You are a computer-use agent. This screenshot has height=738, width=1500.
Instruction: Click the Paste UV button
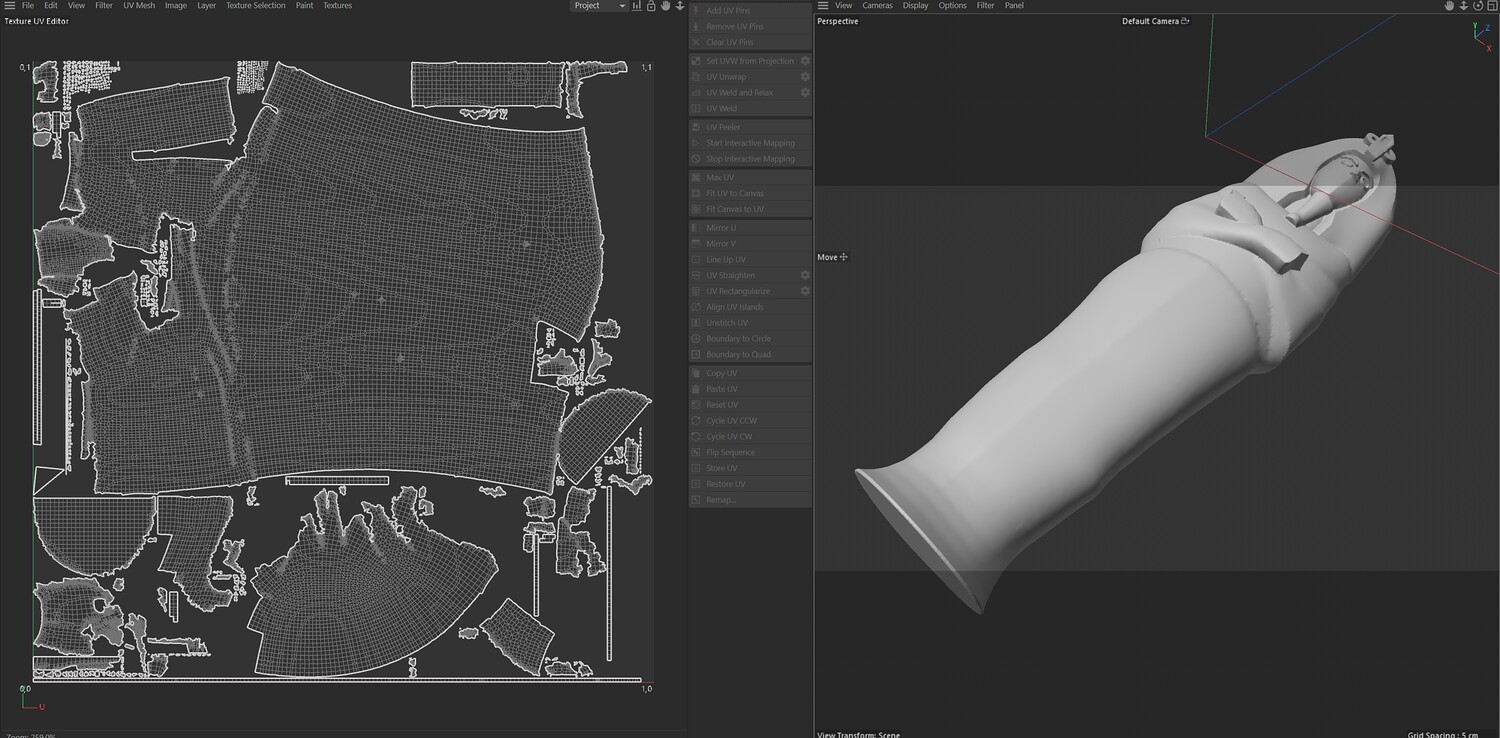(750, 389)
